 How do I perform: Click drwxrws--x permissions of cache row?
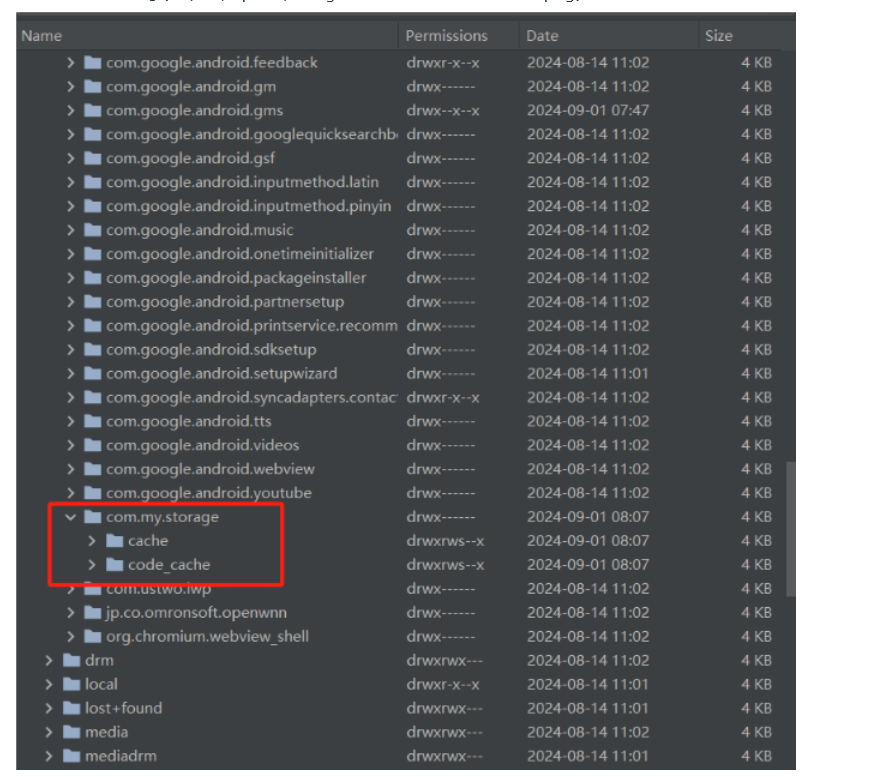coord(445,541)
